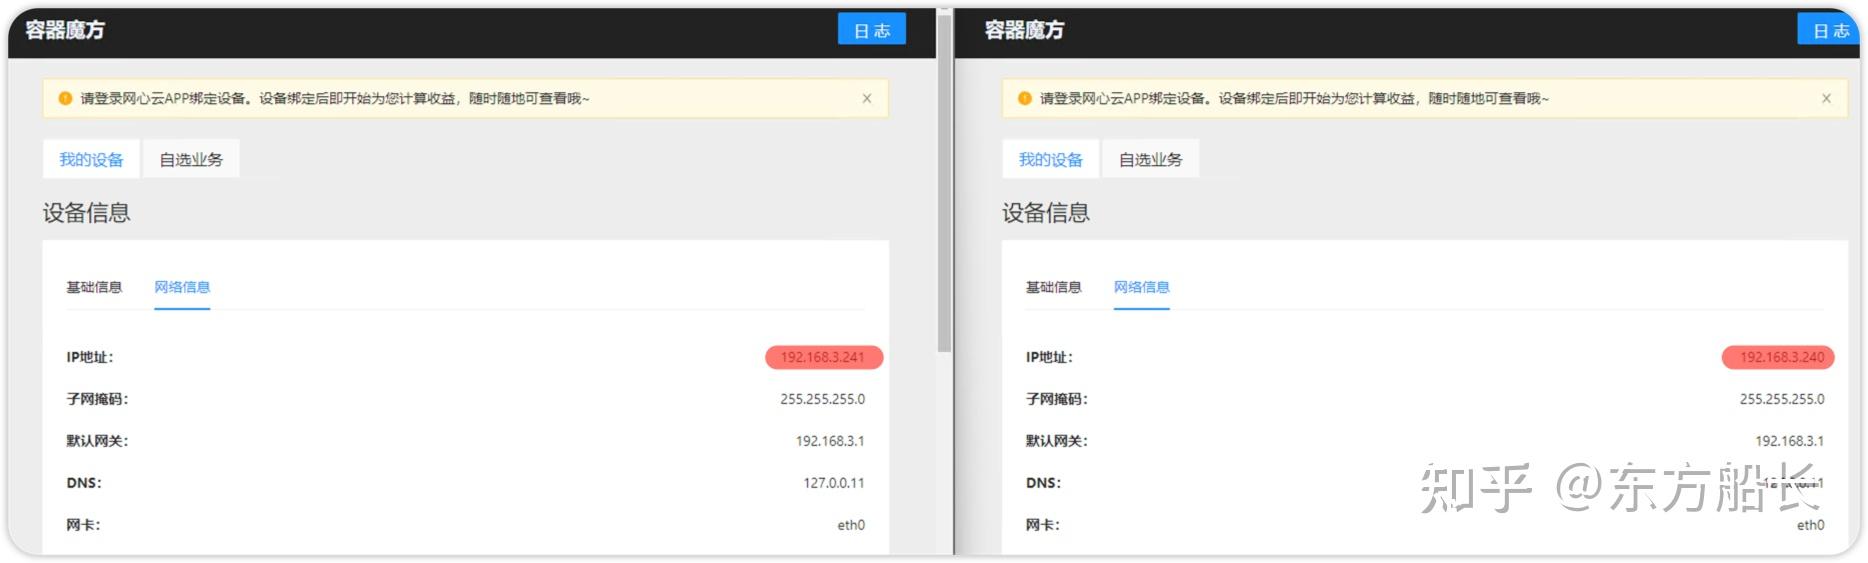Dismiss the notice banner in left window
The height and width of the screenshot is (563, 1868).
click(x=867, y=98)
